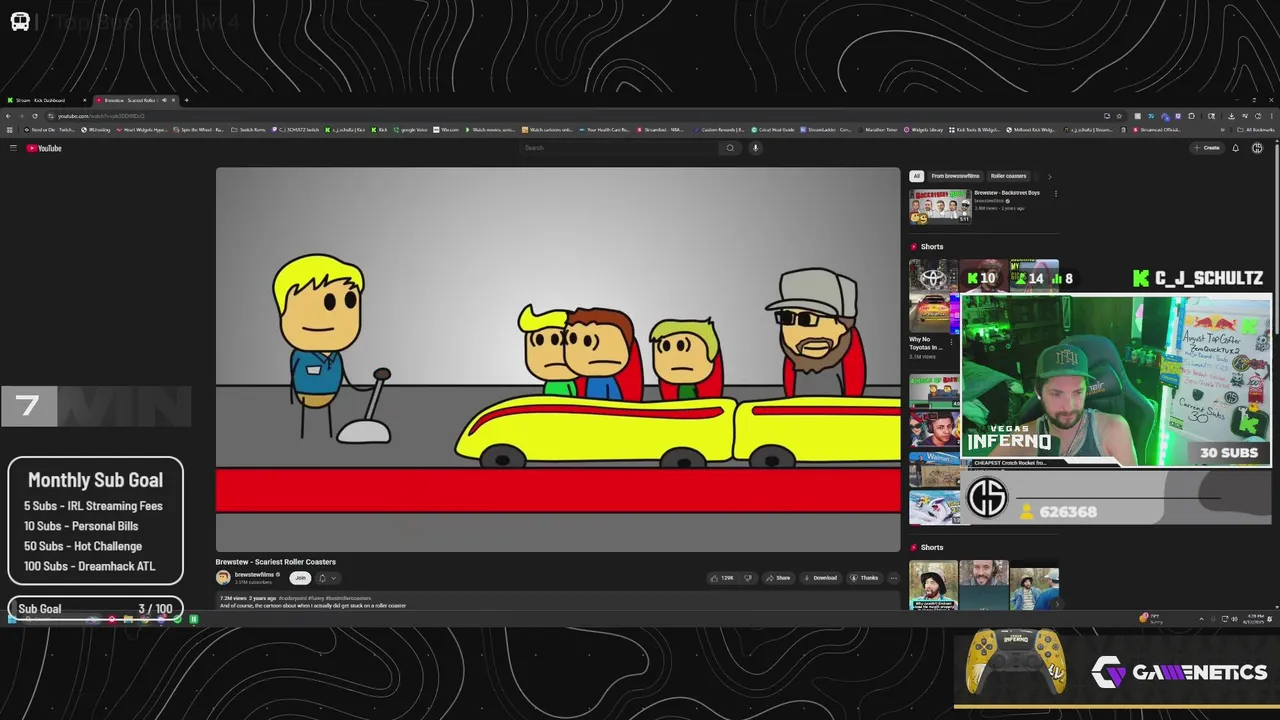Click the Share button
This screenshot has width=1280, height=720.
point(778,578)
